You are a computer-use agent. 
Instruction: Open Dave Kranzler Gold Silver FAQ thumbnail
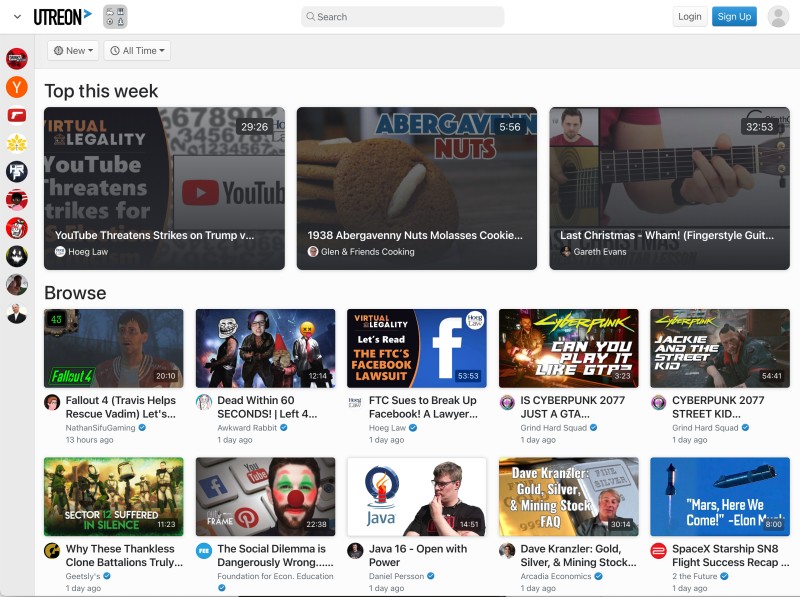click(x=568, y=496)
